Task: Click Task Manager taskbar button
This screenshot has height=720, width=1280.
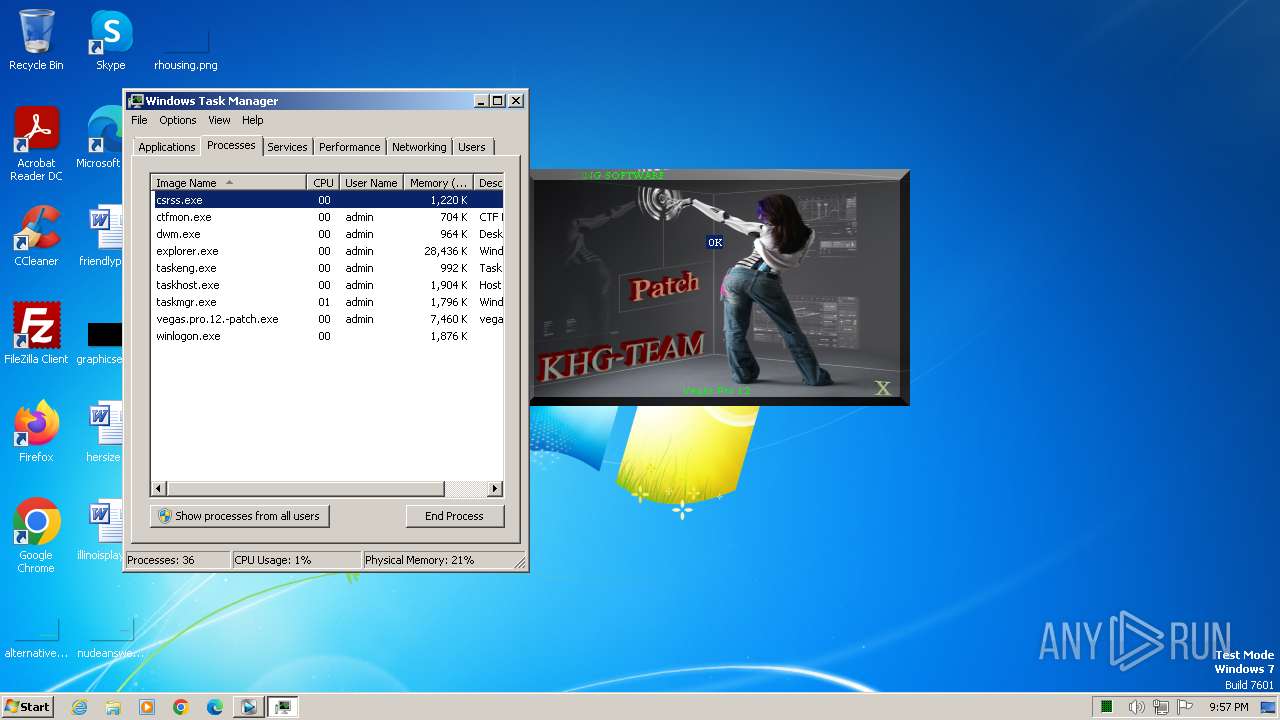Action: click(283, 707)
